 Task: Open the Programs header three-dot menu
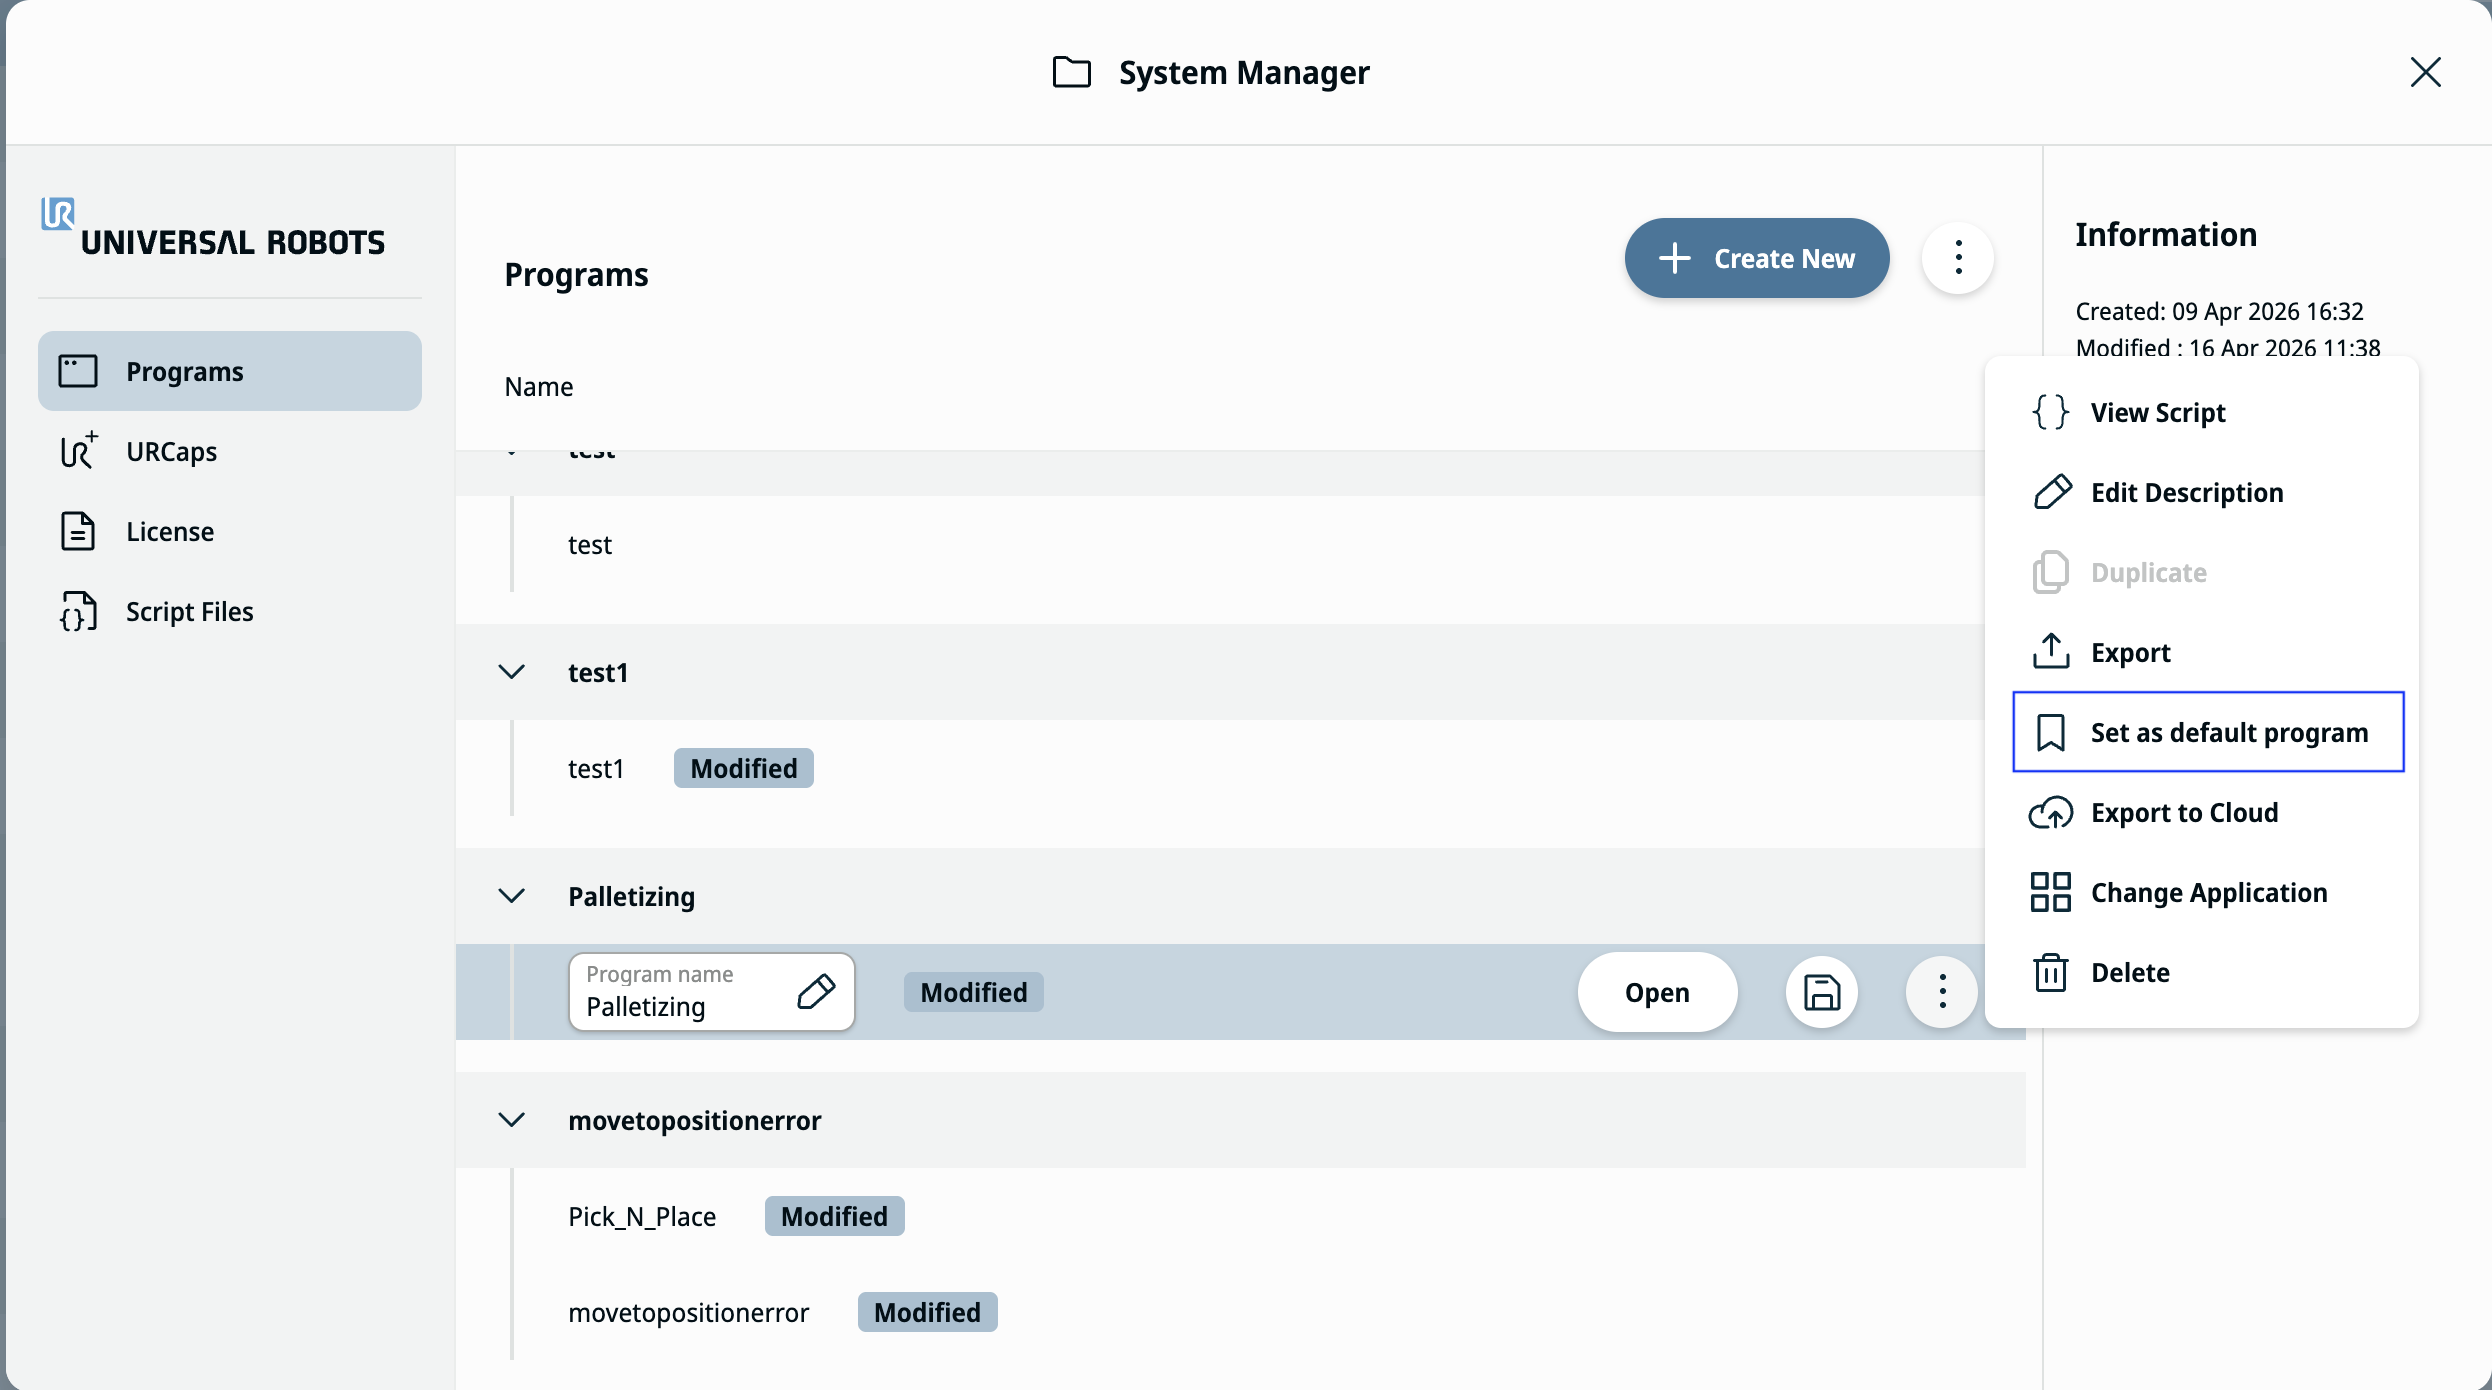coord(1958,258)
